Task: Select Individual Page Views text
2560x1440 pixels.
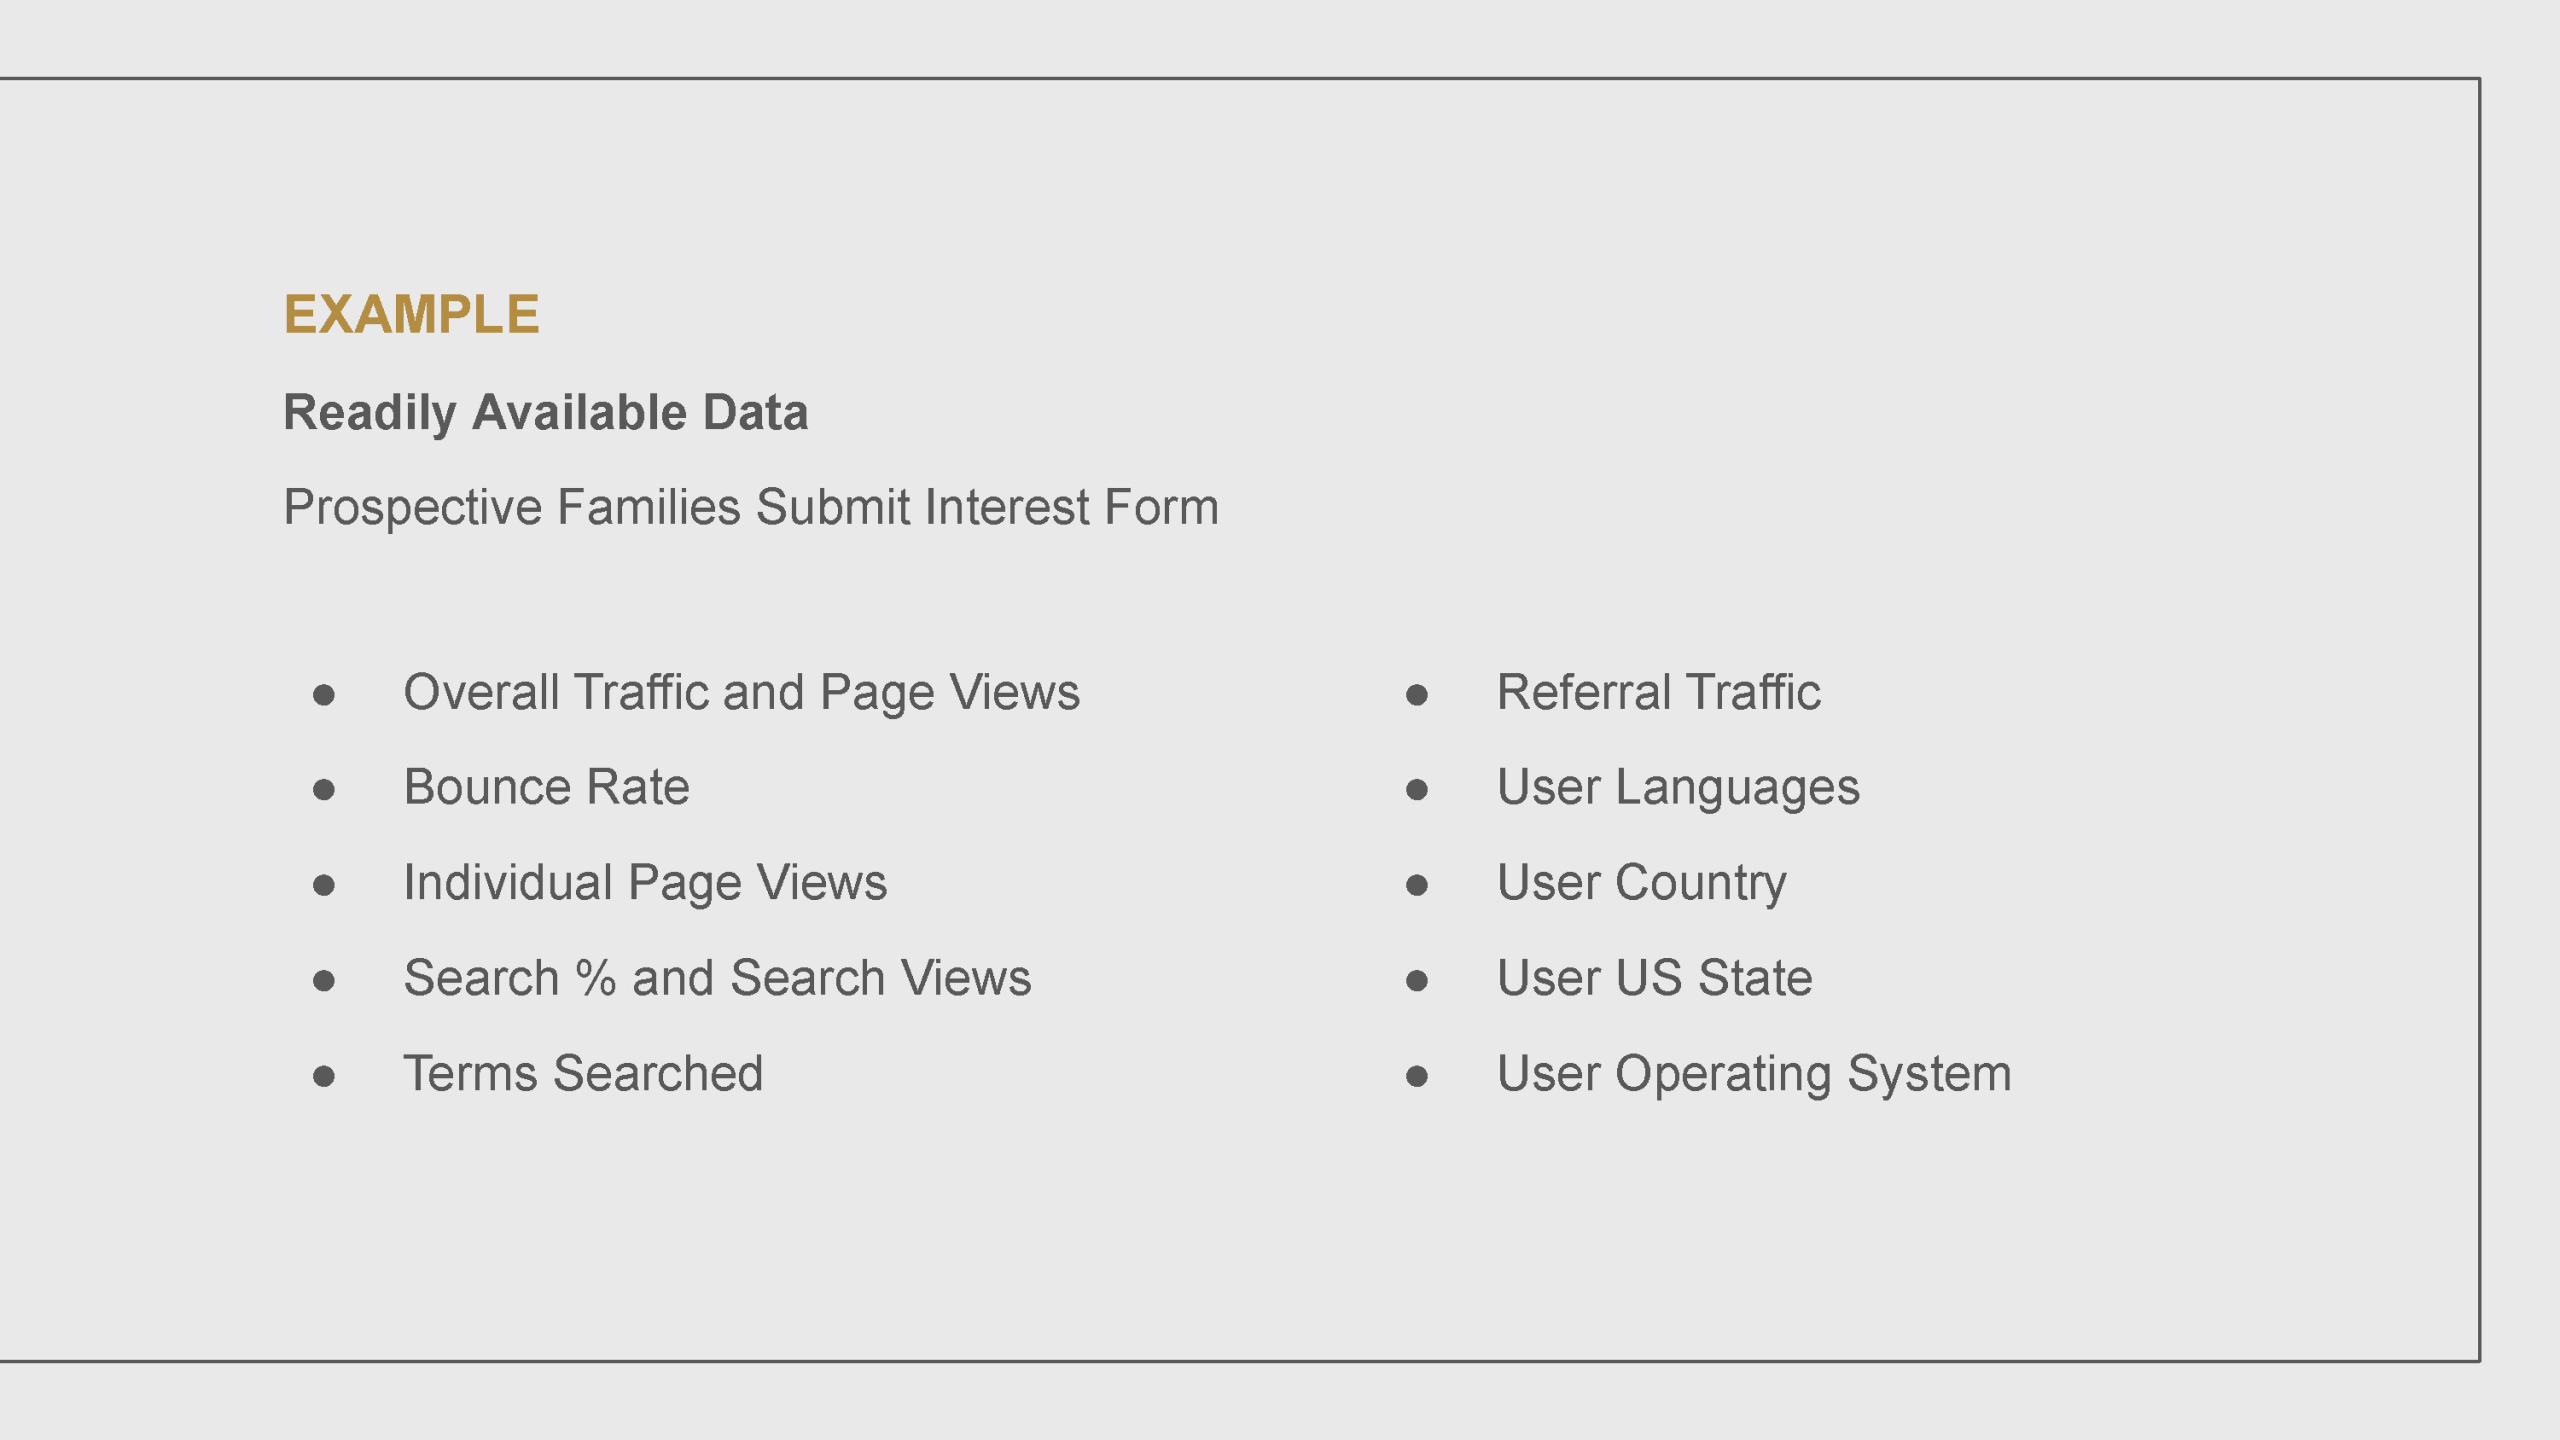Action: pos(645,883)
